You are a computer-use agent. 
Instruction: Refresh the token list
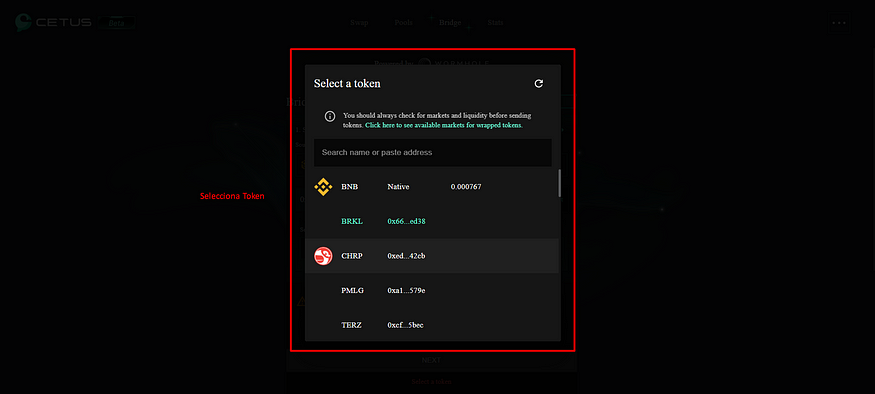[x=539, y=84]
